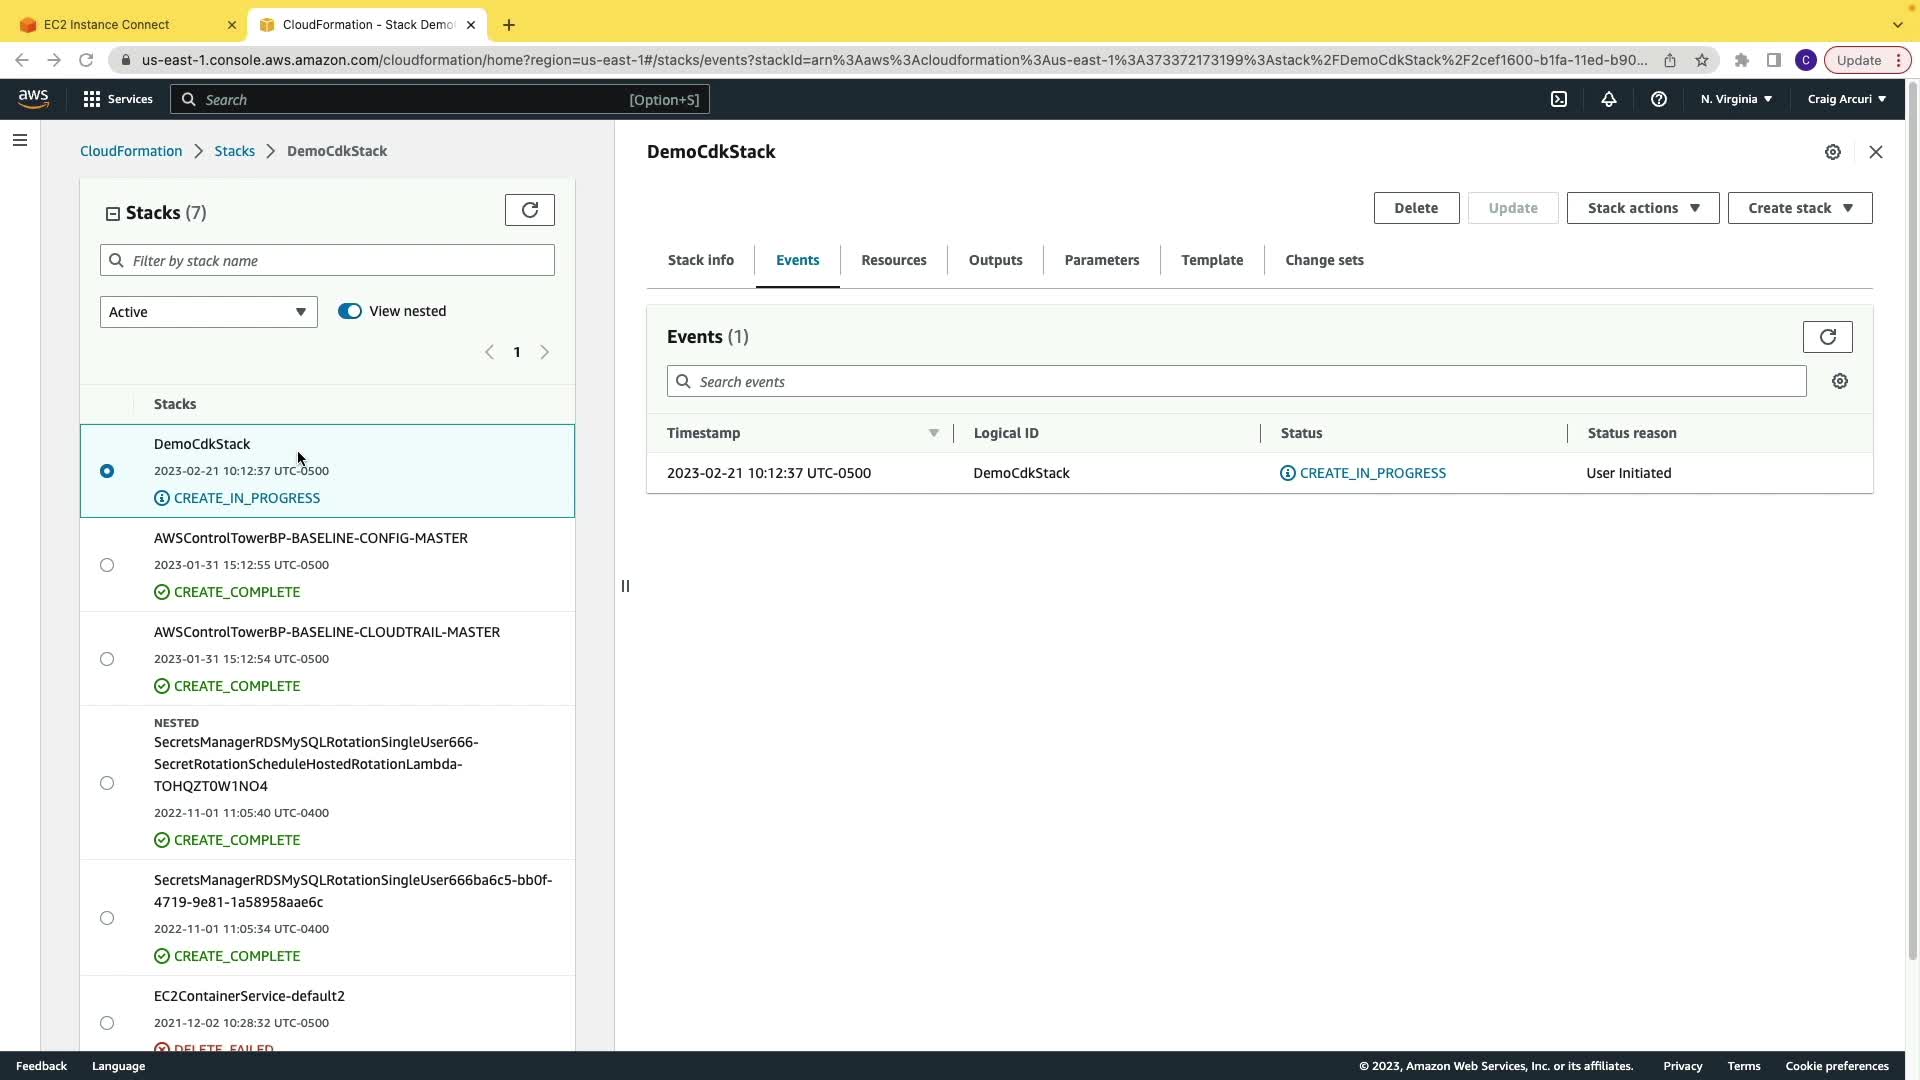1920x1080 pixels.
Task: Select the EC2ContainerService-default2 stack radio
Action: coord(107,1023)
